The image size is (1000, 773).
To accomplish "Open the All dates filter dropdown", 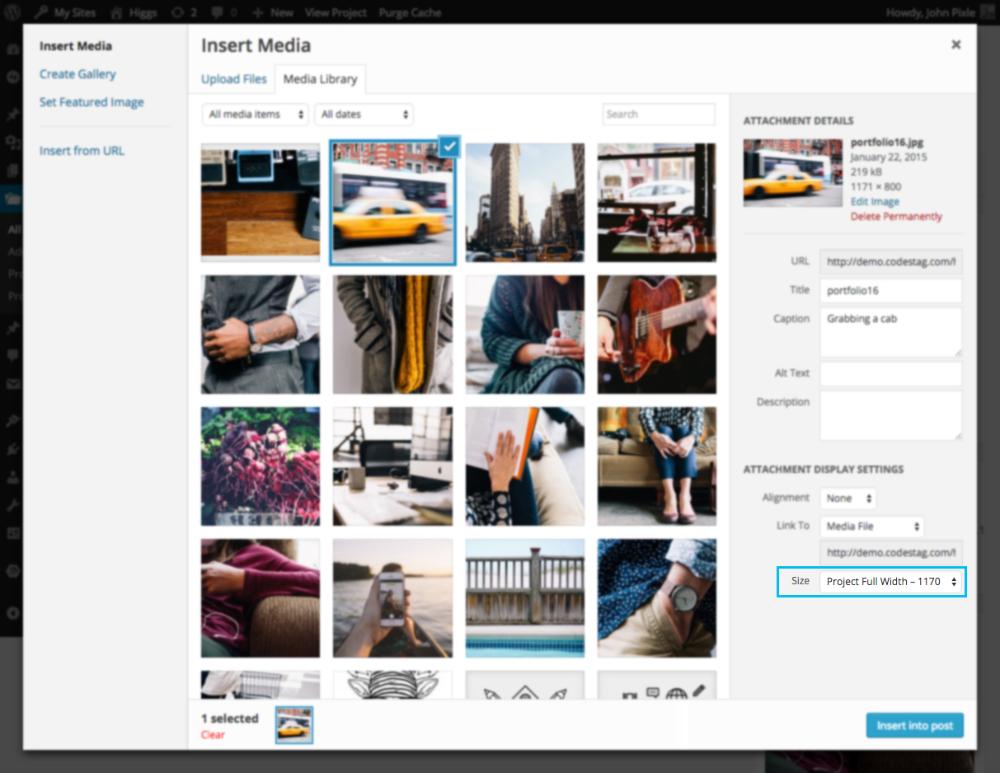I will point(364,114).
